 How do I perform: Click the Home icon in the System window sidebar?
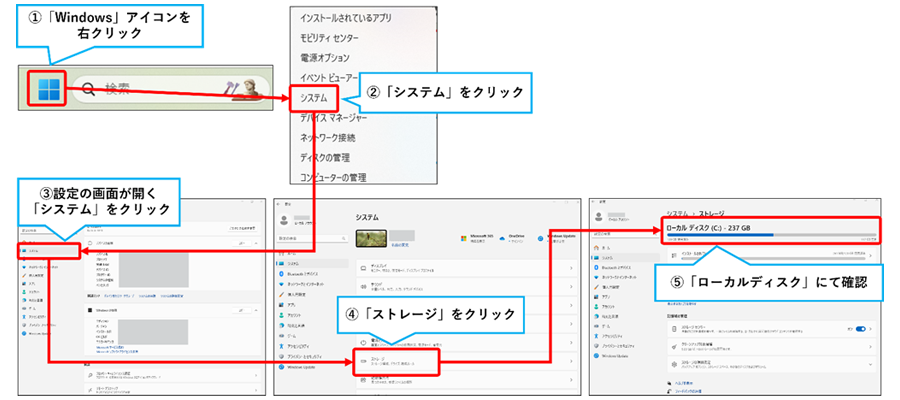(281, 253)
